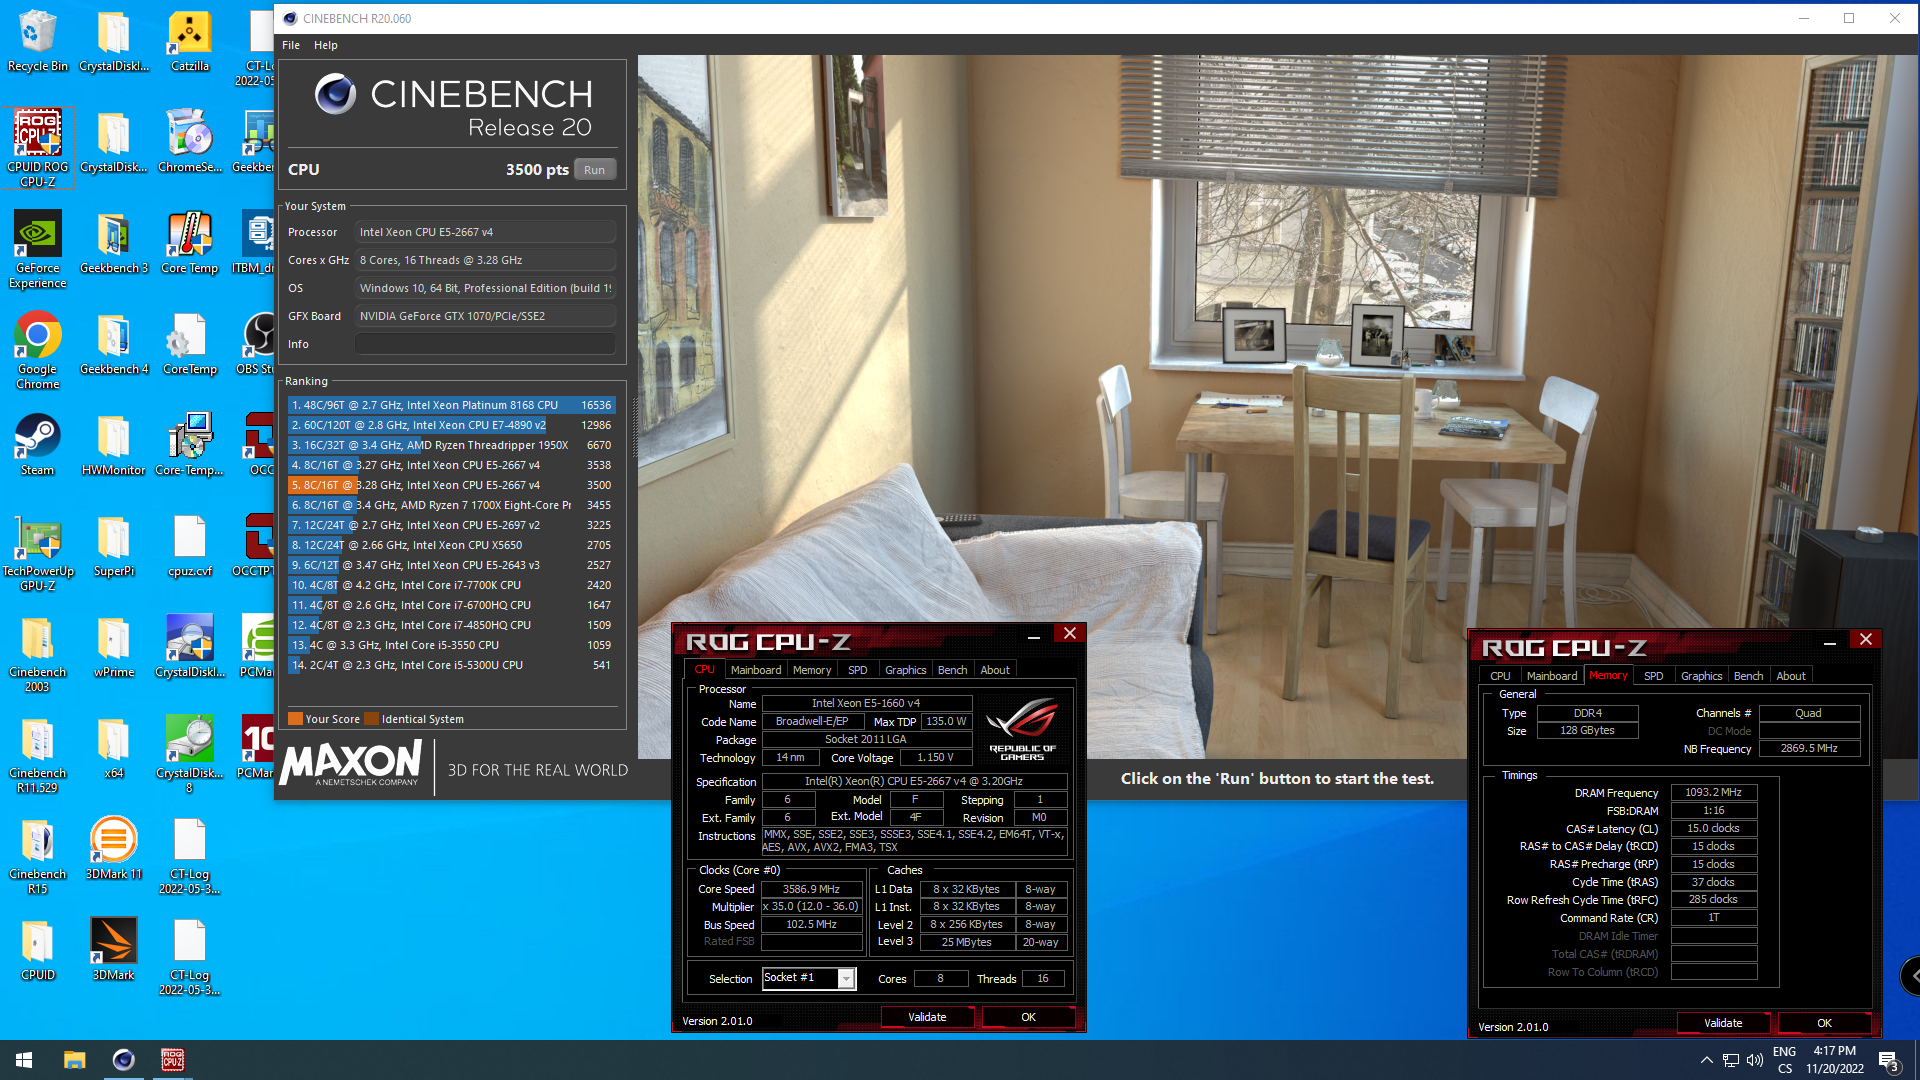Select ranking row Intel Core i5-5300U
This screenshot has width=1920, height=1080.
click(451, 665)
